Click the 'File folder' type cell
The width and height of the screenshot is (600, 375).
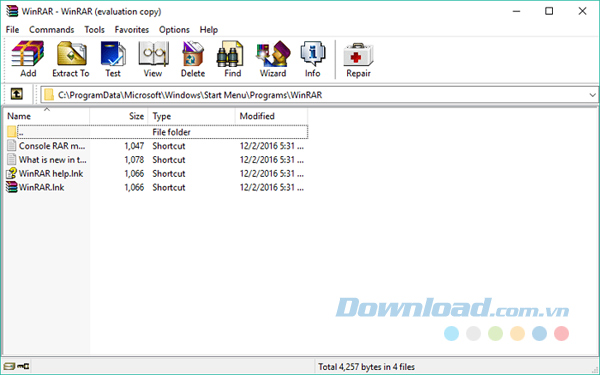(x=171, y=132)
